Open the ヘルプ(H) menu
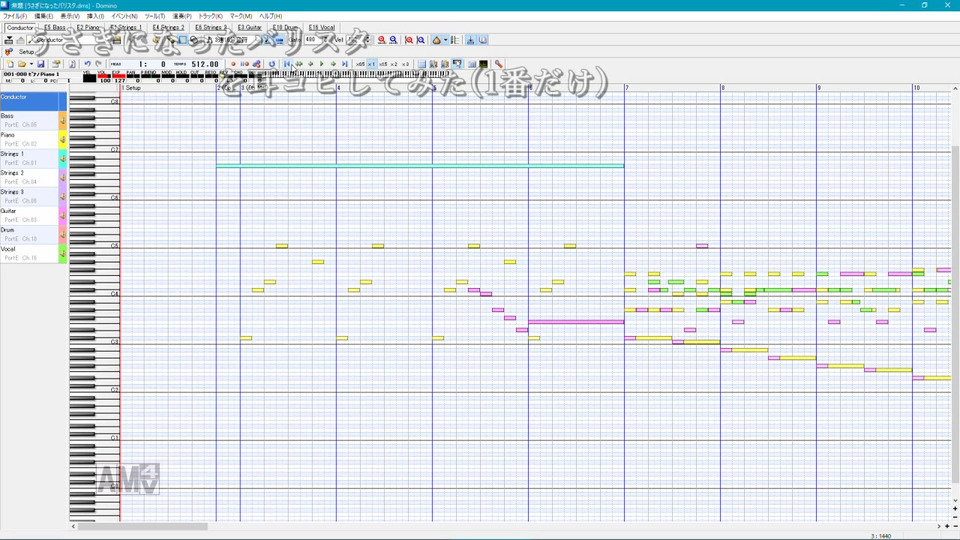 270,16
